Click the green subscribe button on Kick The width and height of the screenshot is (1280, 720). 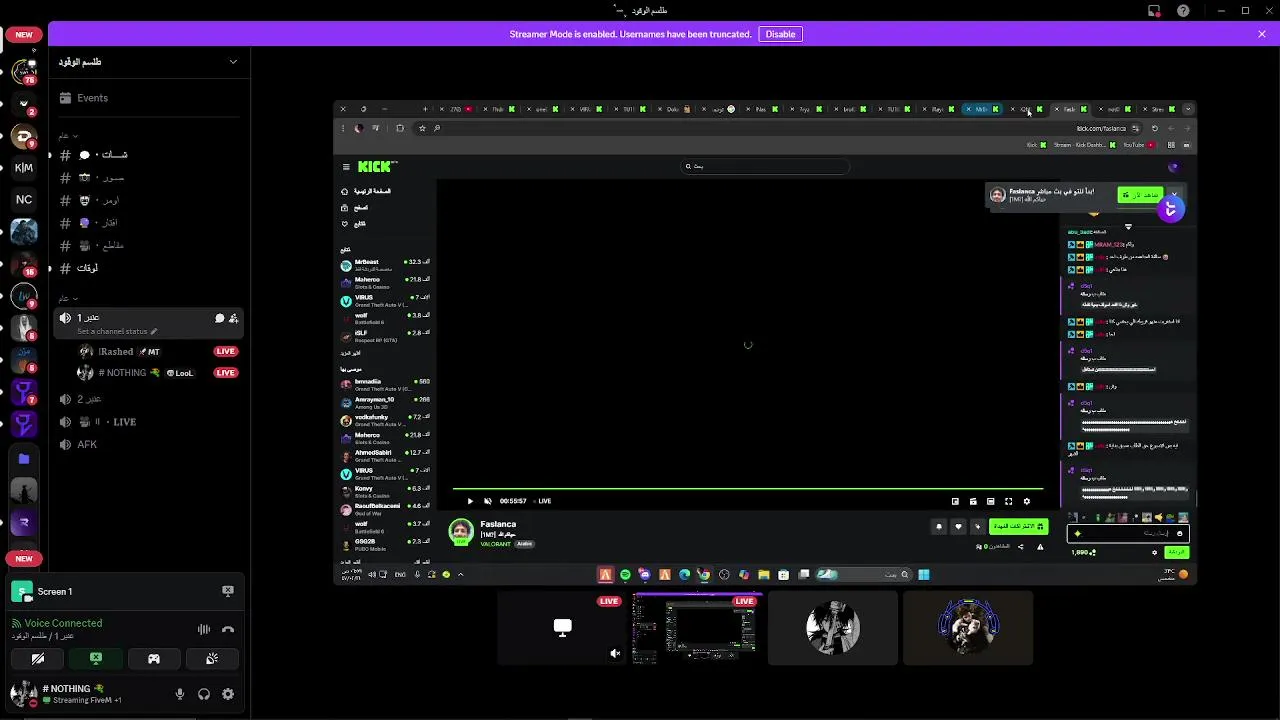click(1018, 526)
